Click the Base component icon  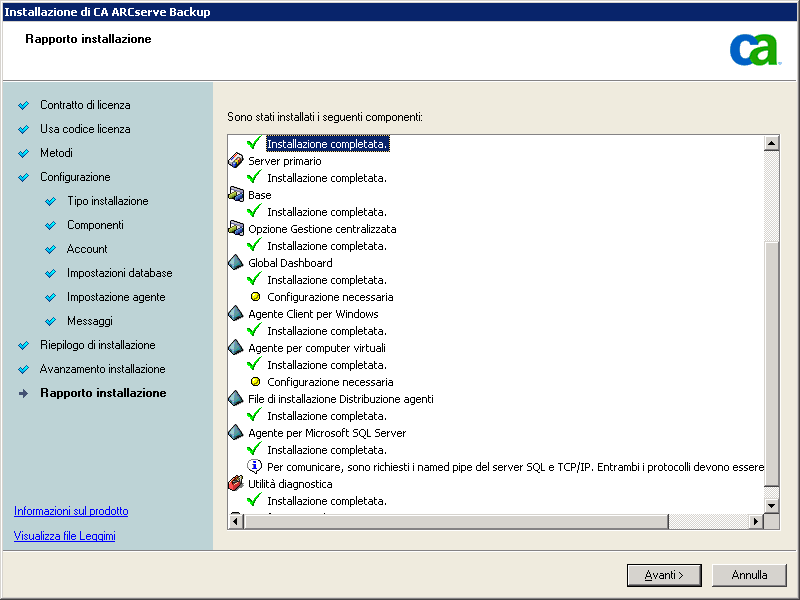[237, 194]
